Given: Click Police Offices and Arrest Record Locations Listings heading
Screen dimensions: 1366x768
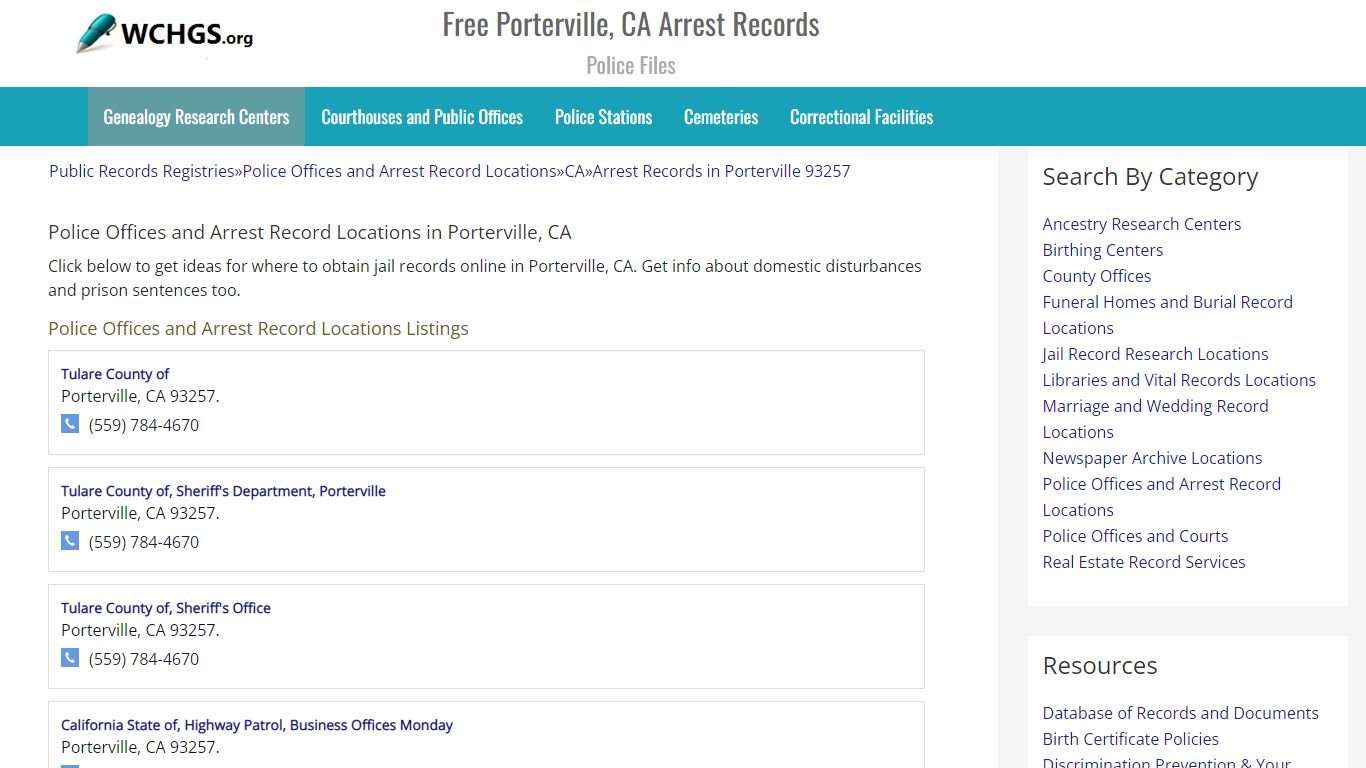Looking at the screenshot, I should click(258, 329).
